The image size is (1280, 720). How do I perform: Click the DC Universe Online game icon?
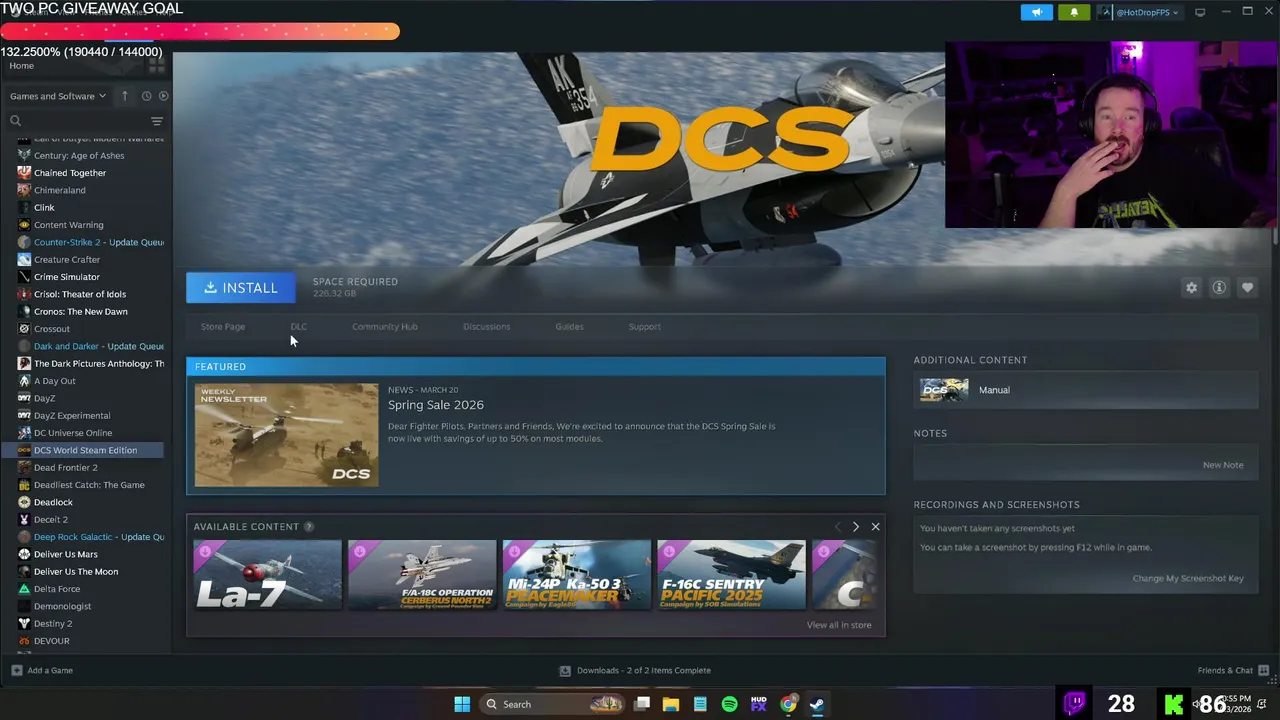[24, 433]
